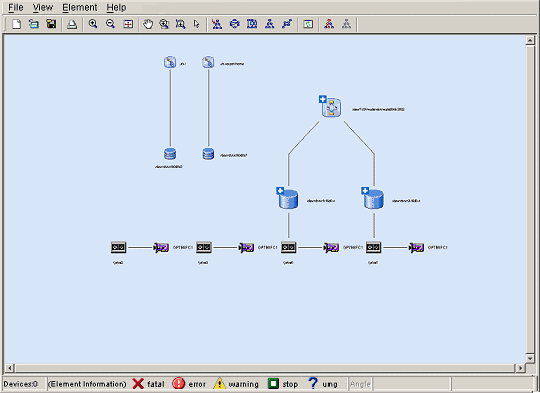Open the Help menu
Viewport: 540px width, 393px height.
[116, 7]
